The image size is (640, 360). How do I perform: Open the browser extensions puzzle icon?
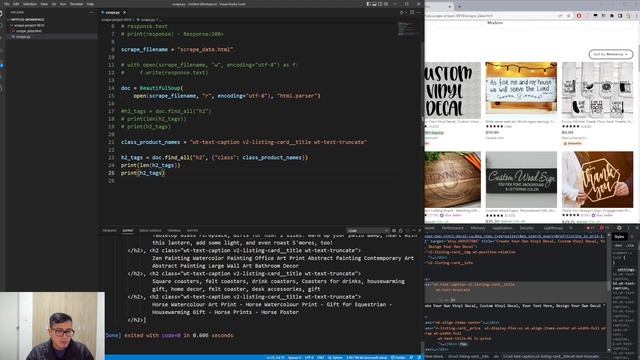(612, 16)
